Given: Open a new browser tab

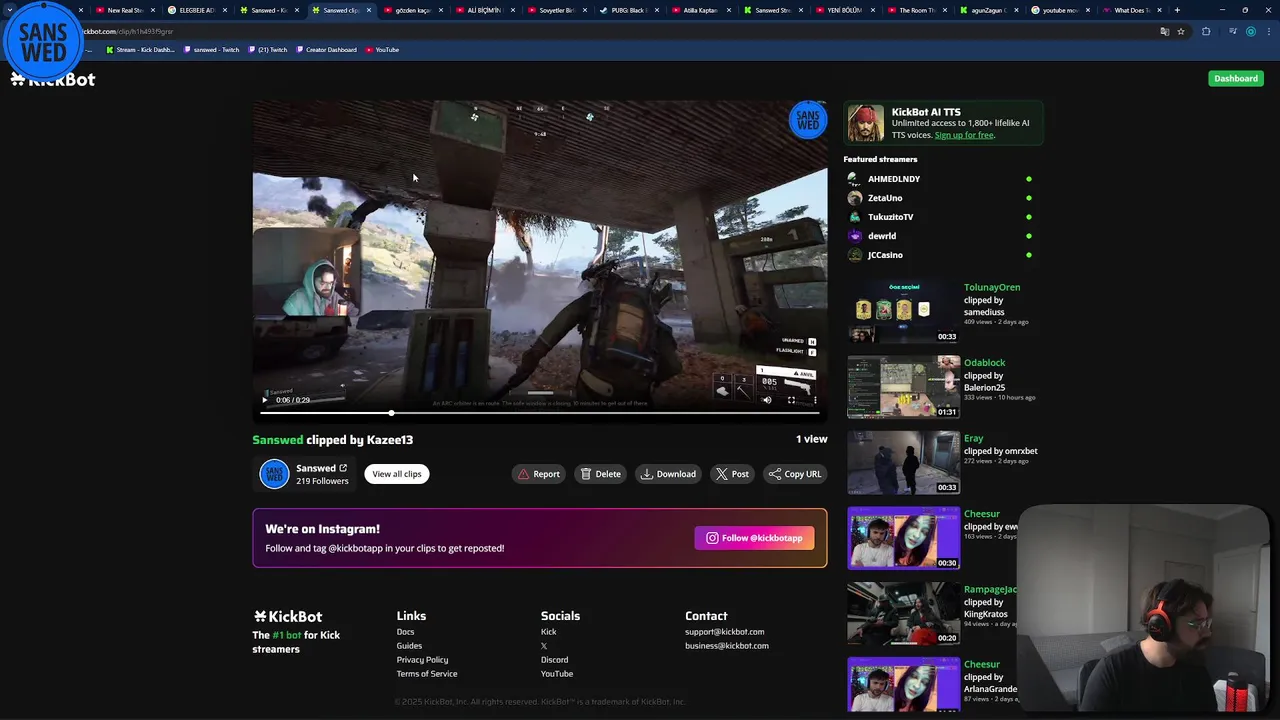Looking at the screenshot, I should pos(1177,10).
